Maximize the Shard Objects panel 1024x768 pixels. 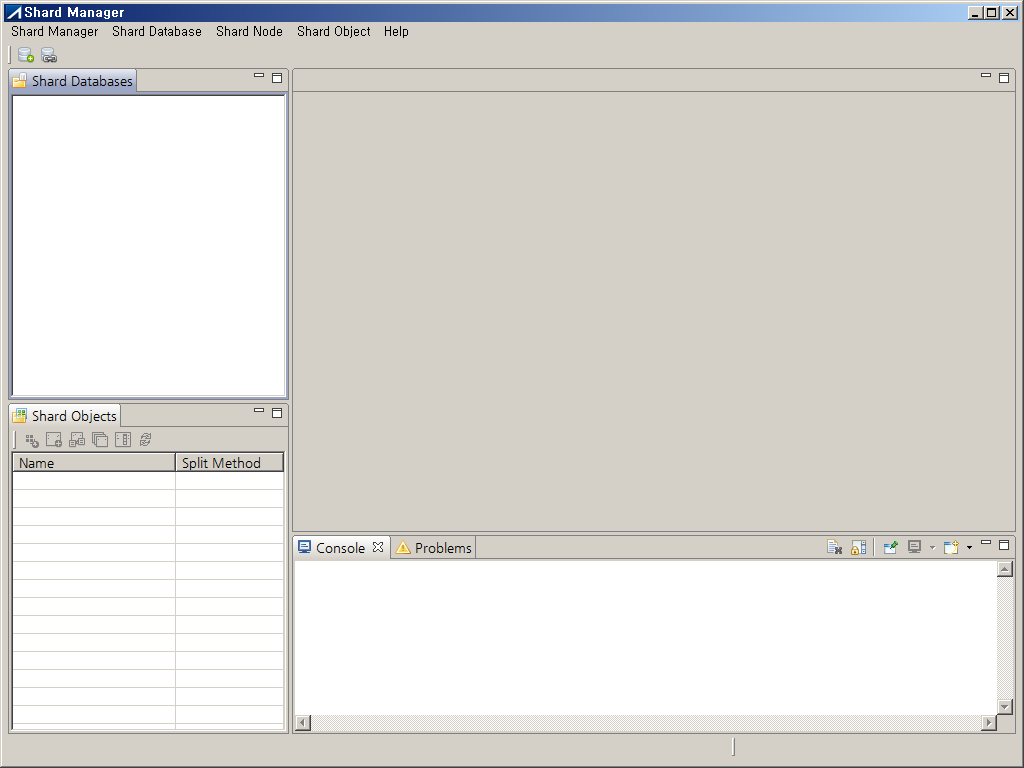[x=277, y=412]
